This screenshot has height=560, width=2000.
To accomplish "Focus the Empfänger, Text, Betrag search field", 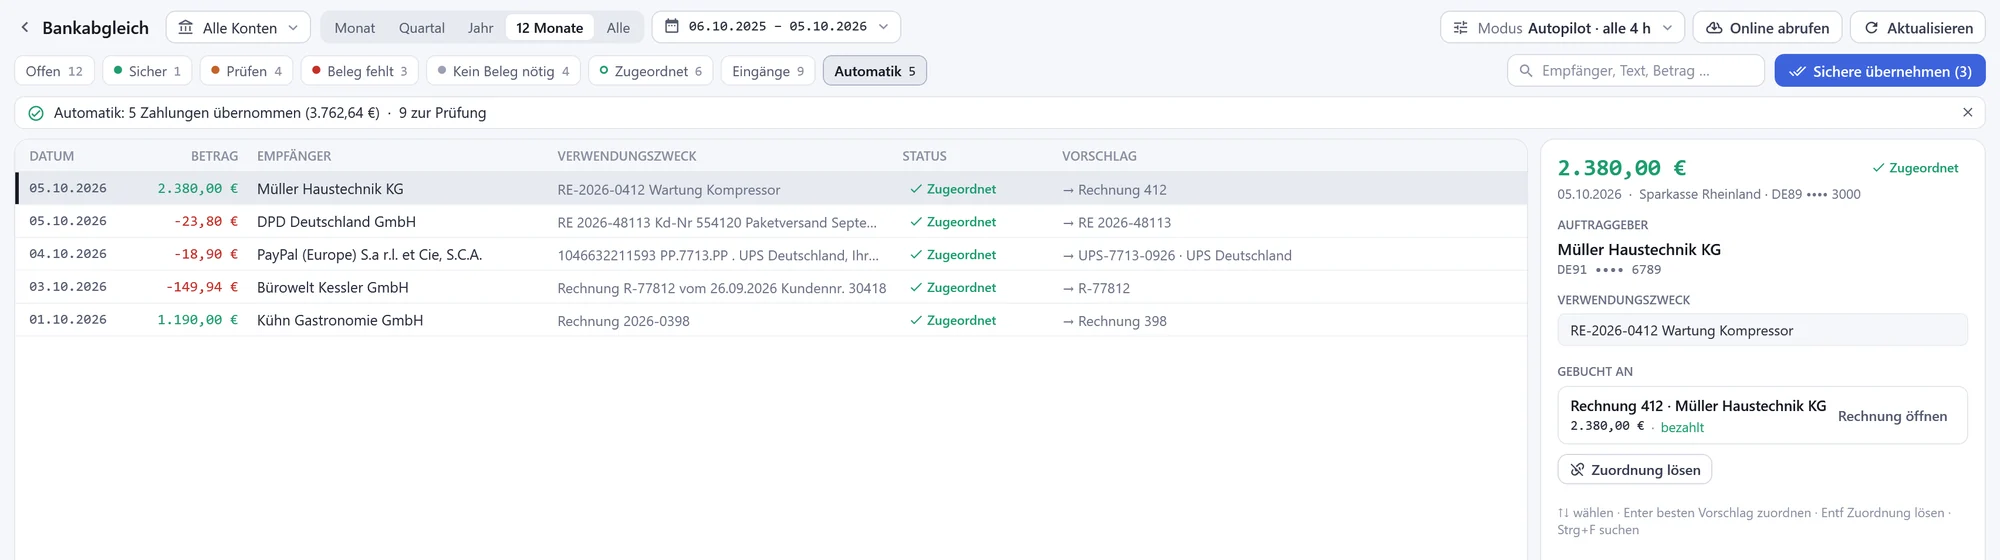I will coord(1636,71).
